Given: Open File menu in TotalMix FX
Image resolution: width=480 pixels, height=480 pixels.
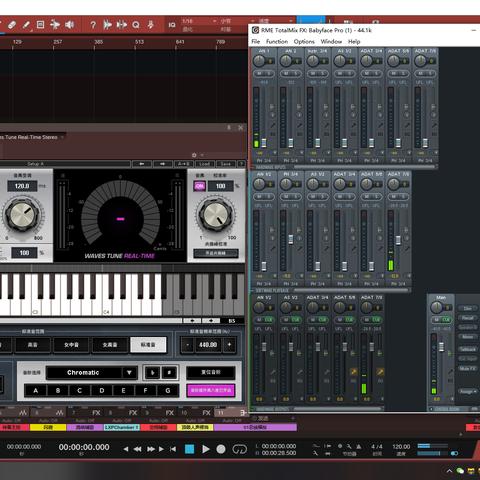Looking at the screenshot, I should 256,42.
